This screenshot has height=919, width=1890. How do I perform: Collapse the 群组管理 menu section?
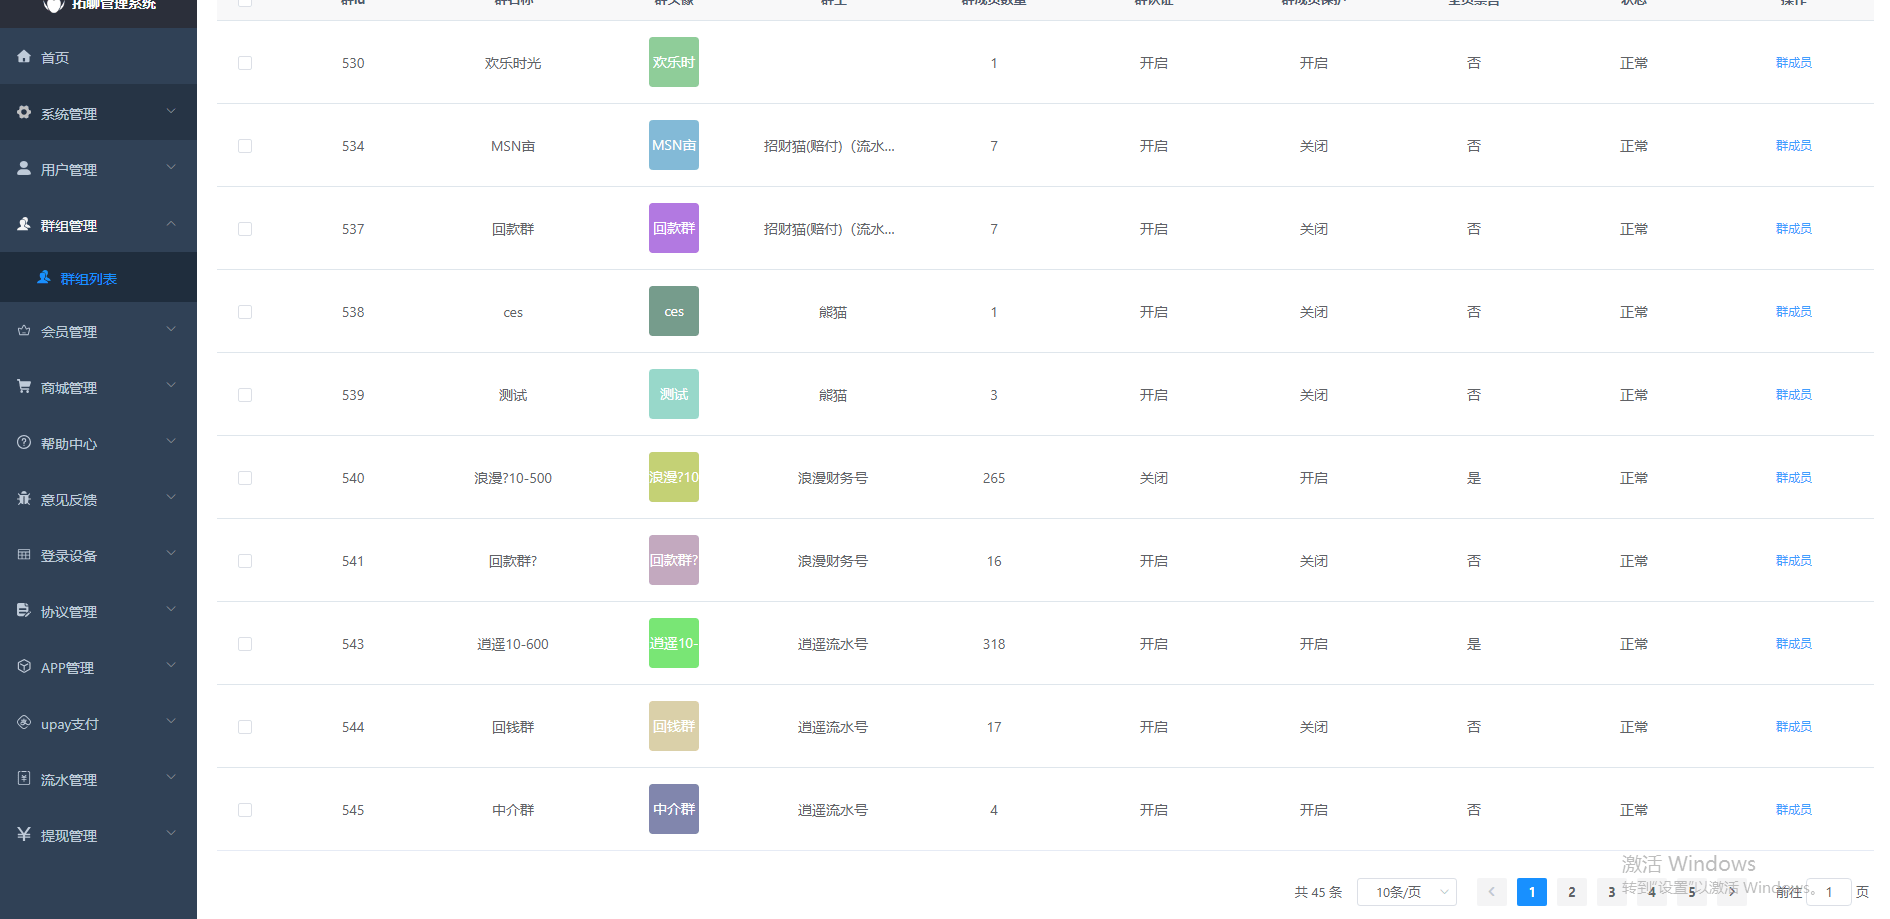(98, 225)
